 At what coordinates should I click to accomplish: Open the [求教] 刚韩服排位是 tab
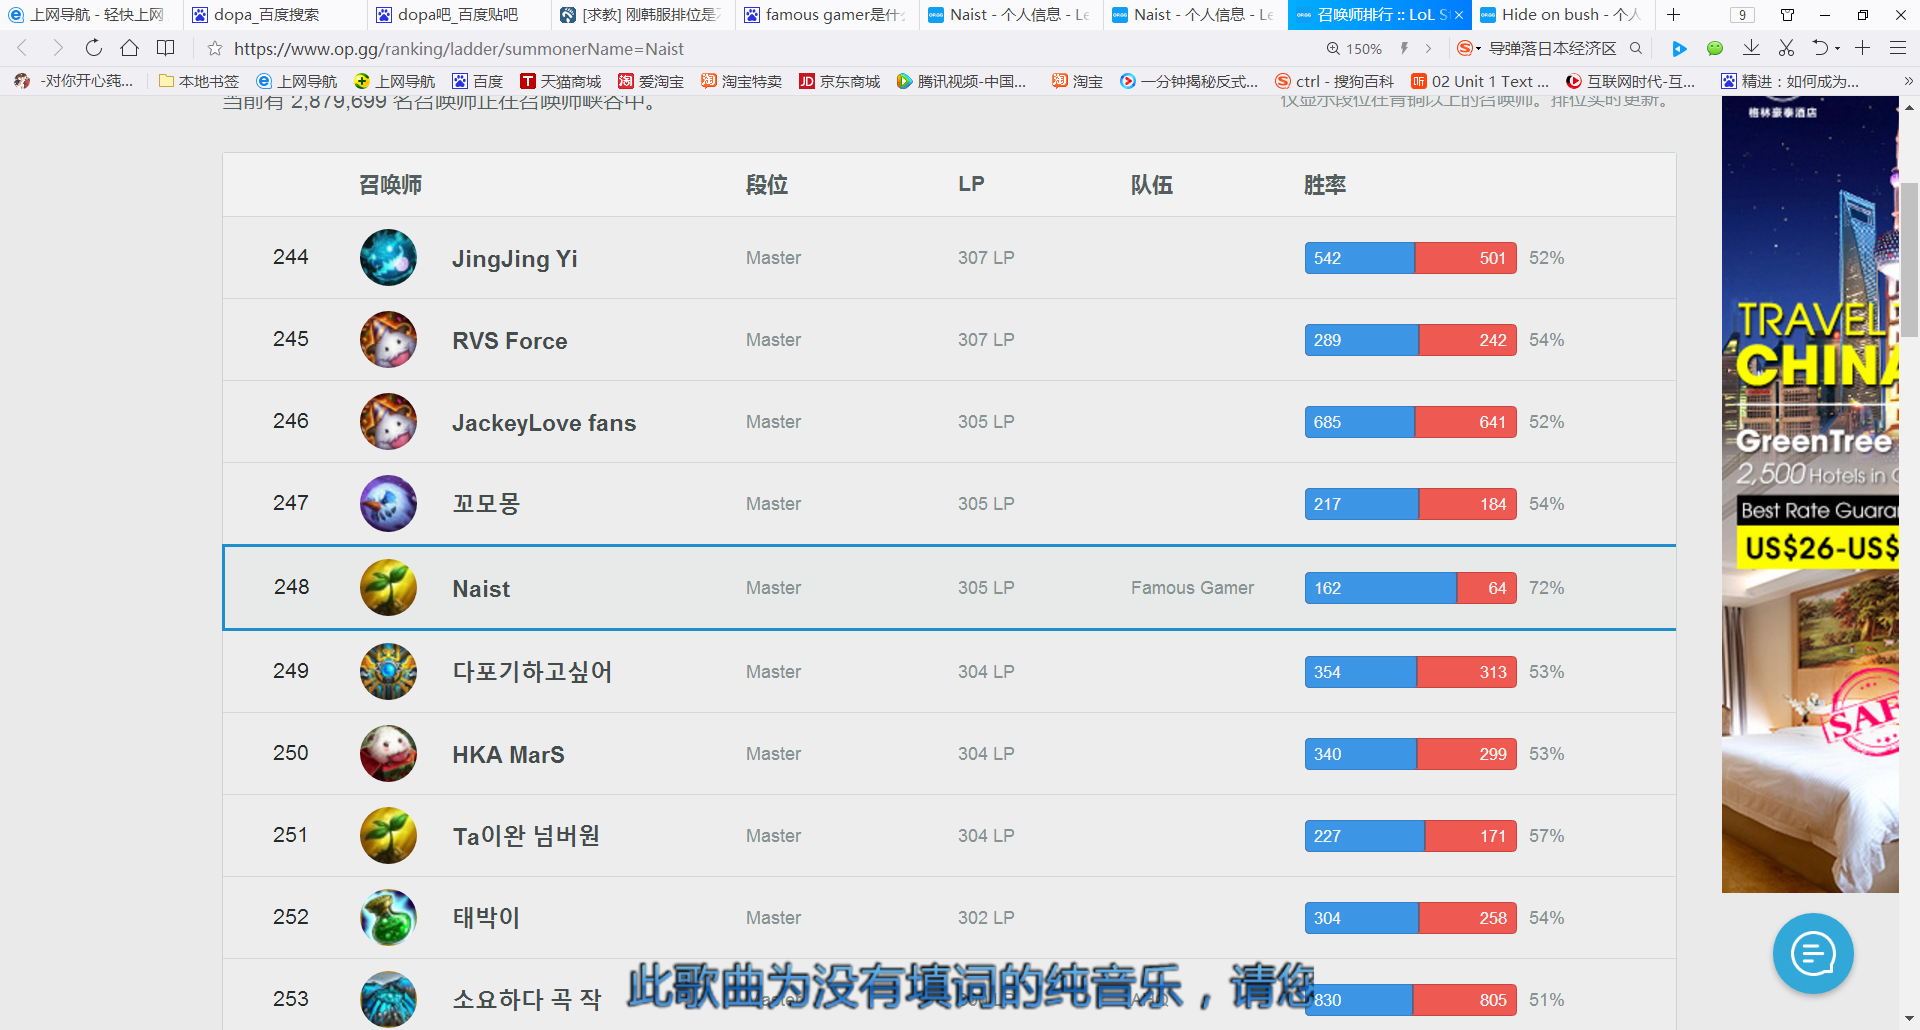tap(644, 15)
